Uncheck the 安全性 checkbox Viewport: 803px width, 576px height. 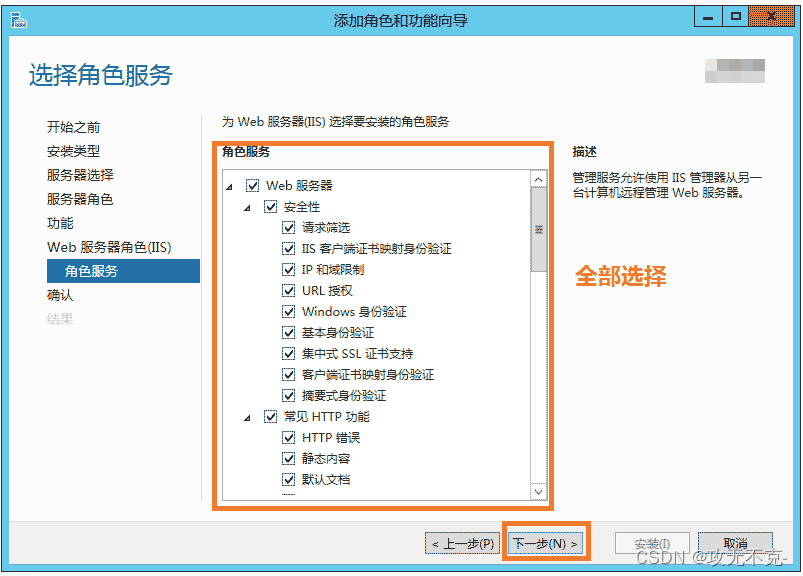coord(270,206)
